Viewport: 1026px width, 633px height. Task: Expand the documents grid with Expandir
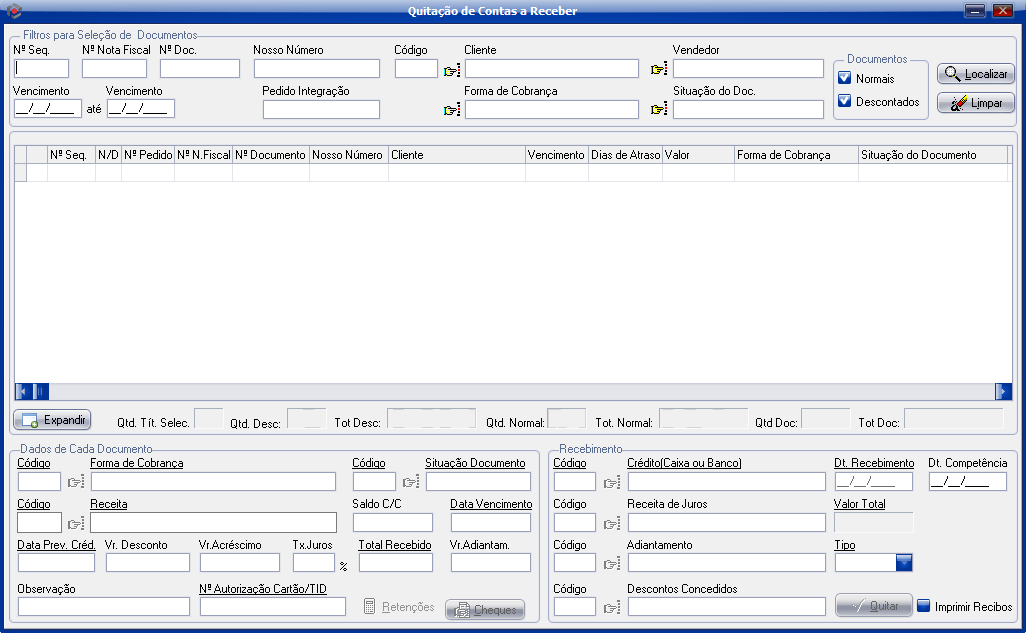tap(52, 420)
